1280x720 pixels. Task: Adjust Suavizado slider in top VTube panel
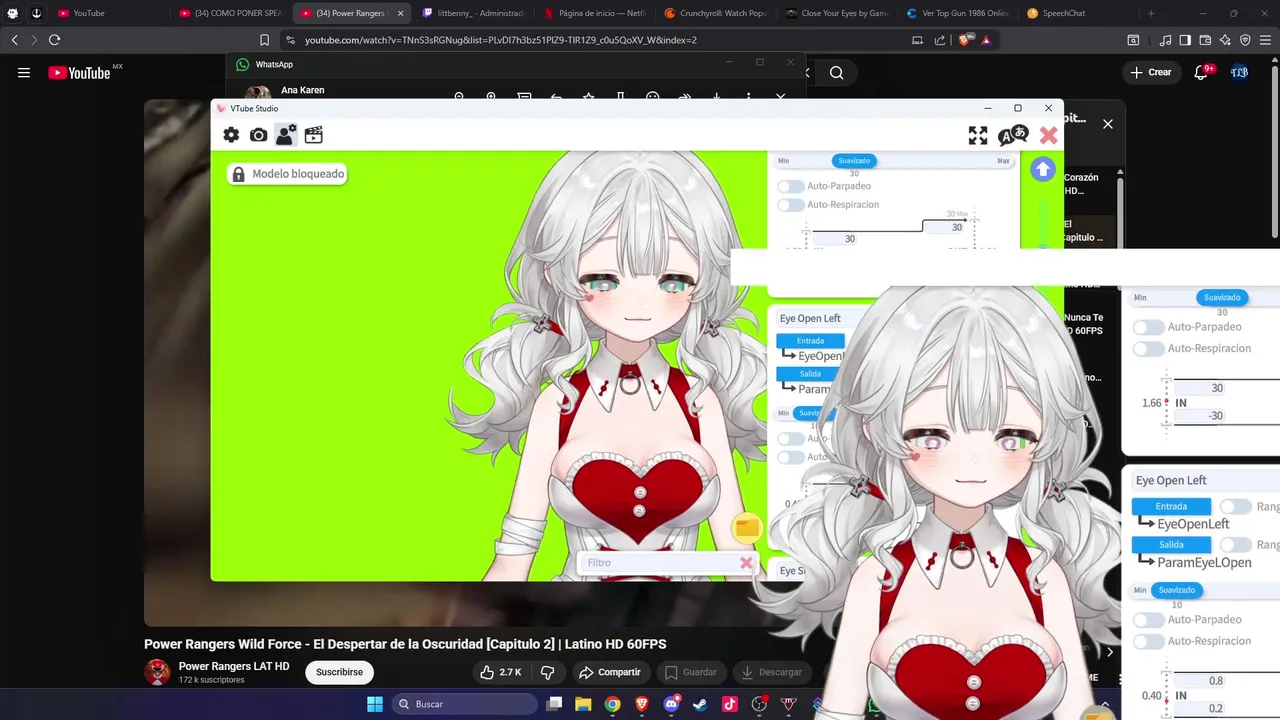click(854, 161)
